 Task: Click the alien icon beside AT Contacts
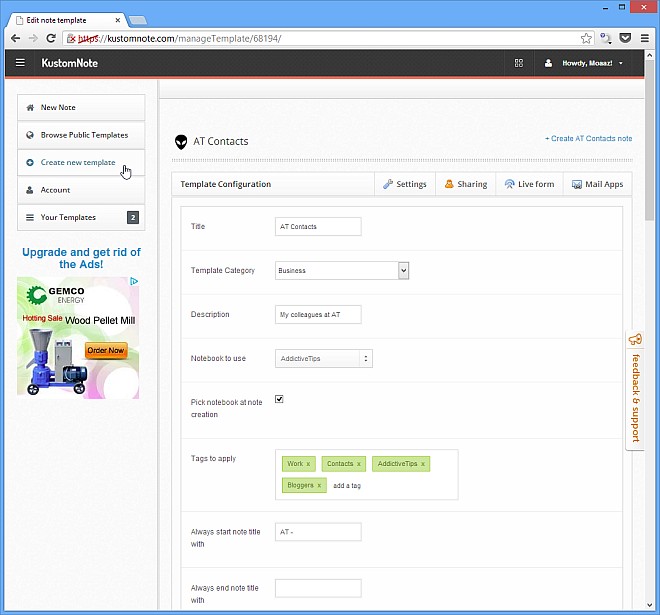click(x=181, y=142)
